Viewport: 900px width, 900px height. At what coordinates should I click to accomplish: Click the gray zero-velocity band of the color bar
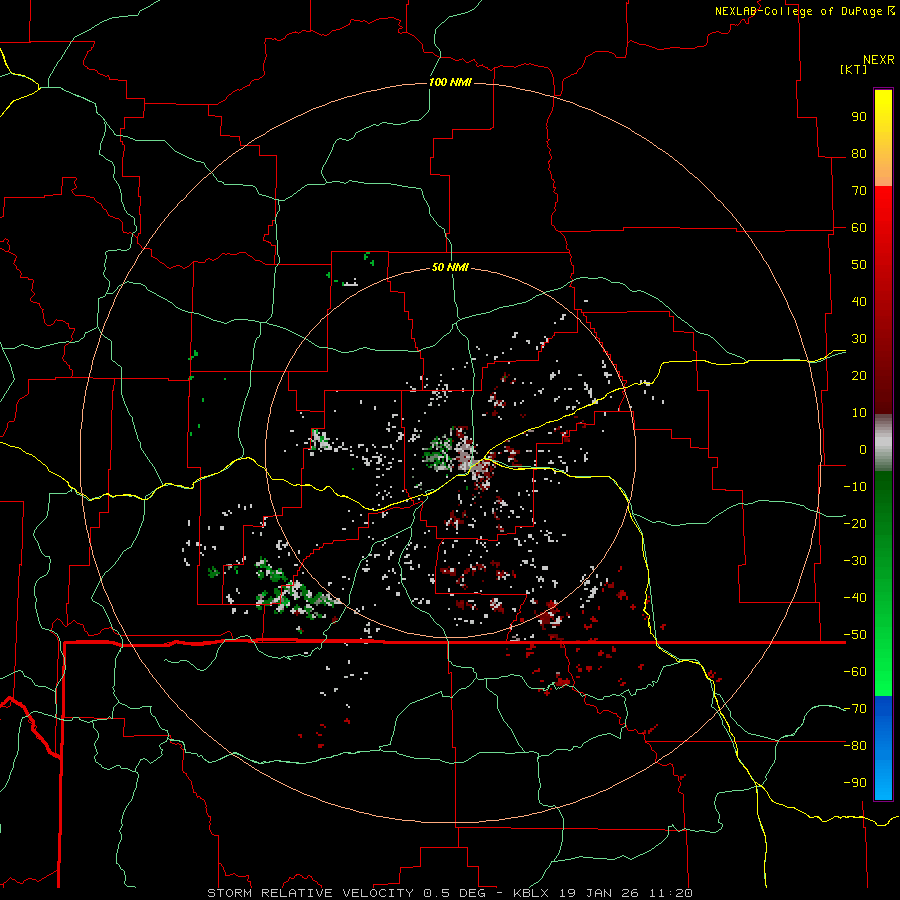(x=883, y=443)
